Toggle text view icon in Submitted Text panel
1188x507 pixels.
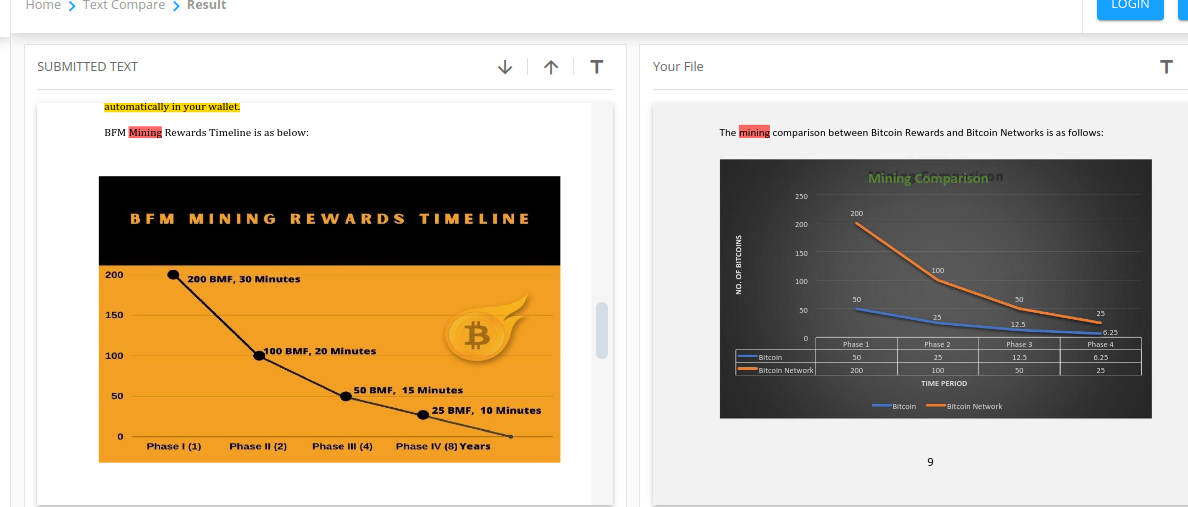coord(596,67)
